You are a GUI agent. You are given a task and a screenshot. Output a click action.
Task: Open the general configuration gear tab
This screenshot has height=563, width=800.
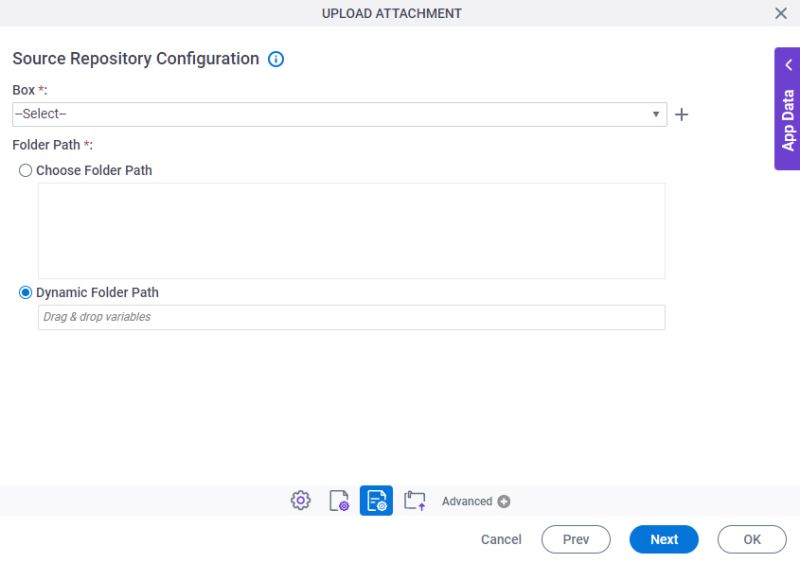pyautogui.click(x=301, y=500)
